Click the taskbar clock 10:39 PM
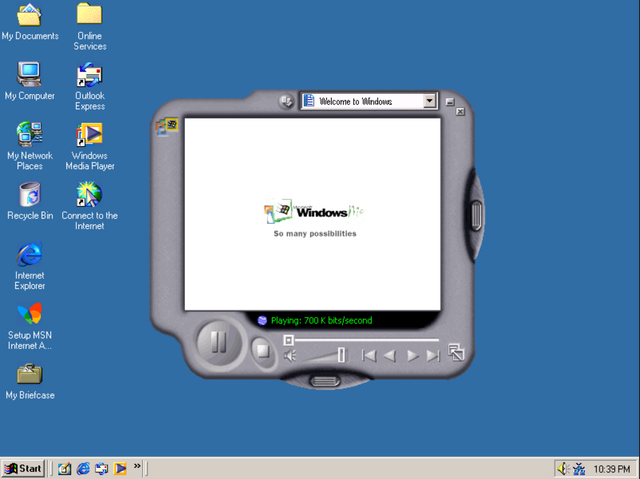This screenshot has width=640, height=479. pos(611,469)
